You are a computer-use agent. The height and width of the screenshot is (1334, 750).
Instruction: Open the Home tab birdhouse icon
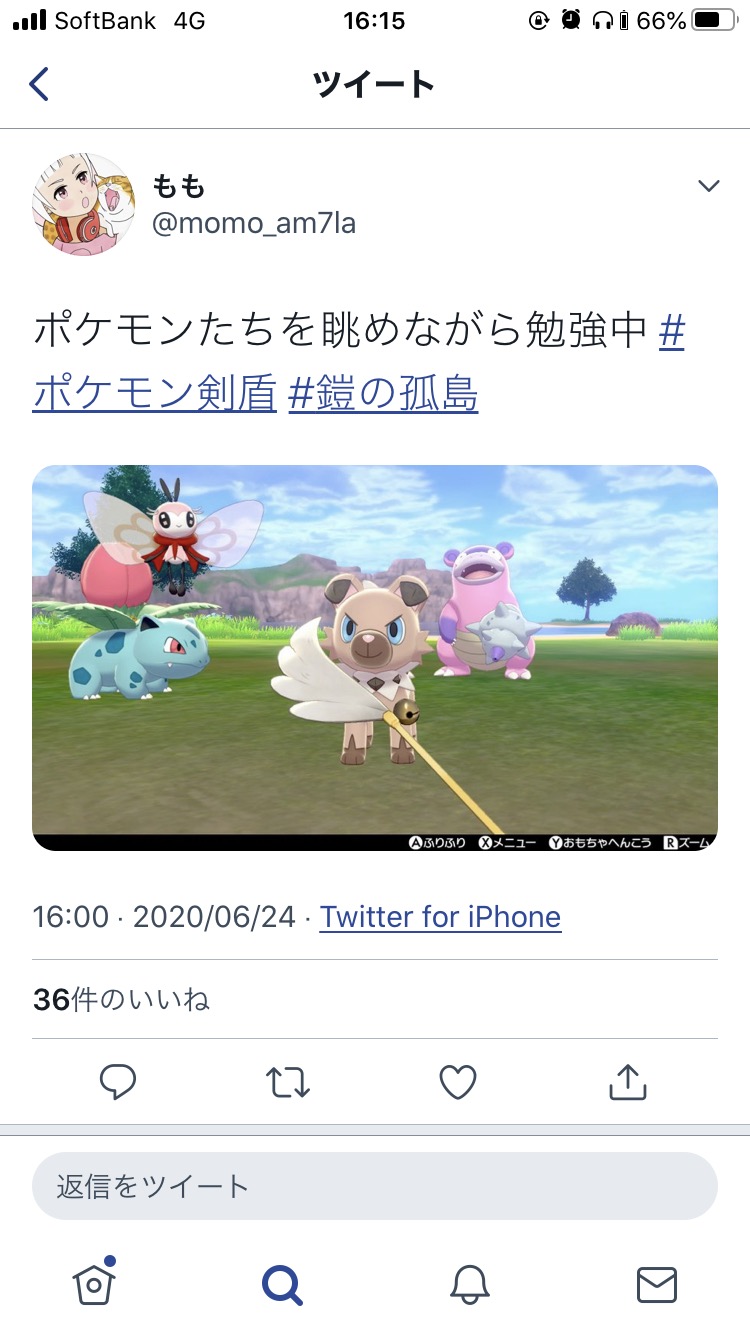[95, 1283]
